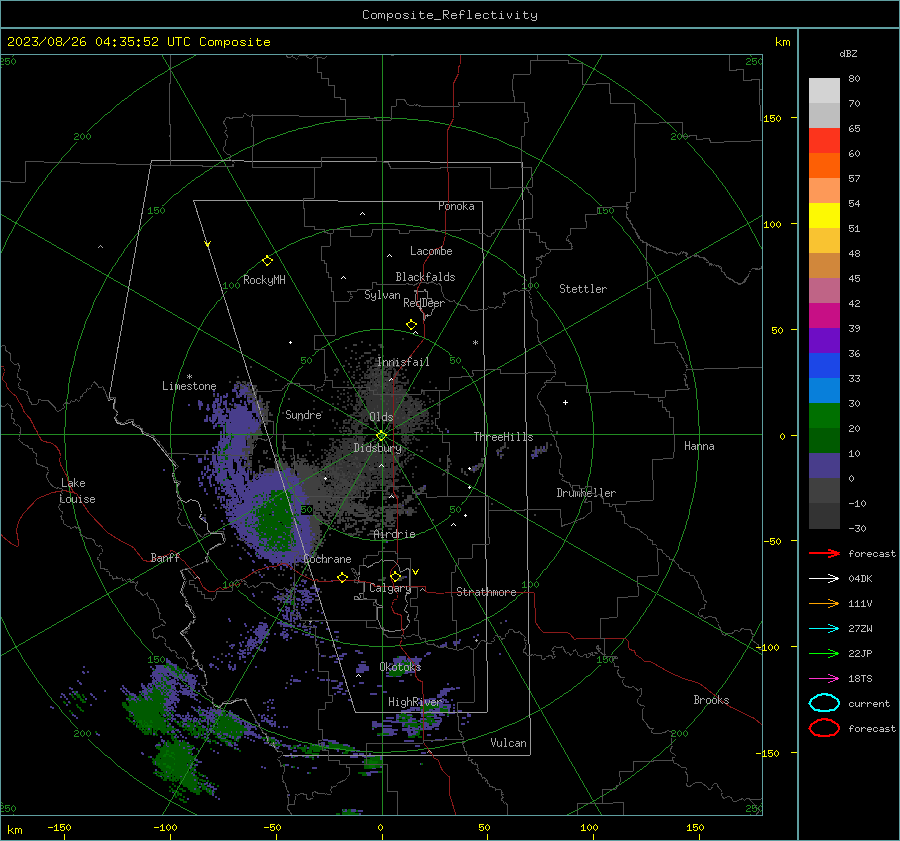This screenshot has height=841, width=900.
Task: Click the cyan 27ZW arrow icon
Action: pos(824,629)
